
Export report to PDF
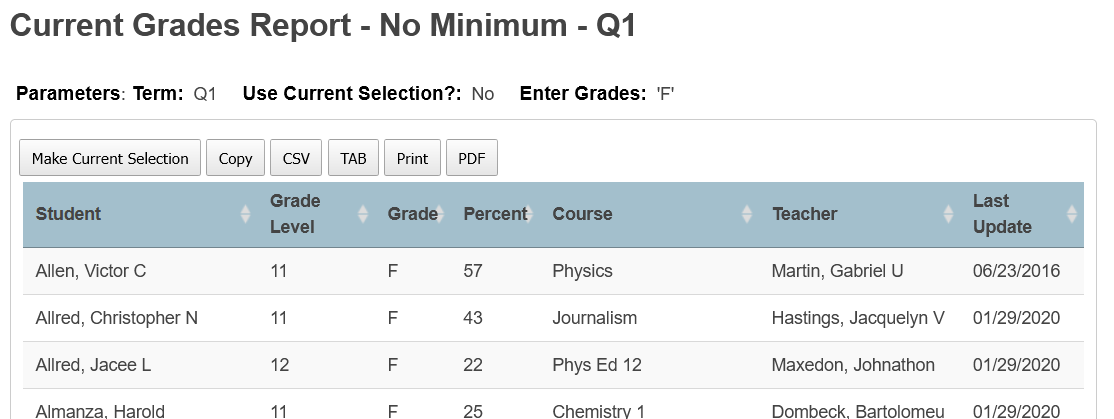point(472,158)
